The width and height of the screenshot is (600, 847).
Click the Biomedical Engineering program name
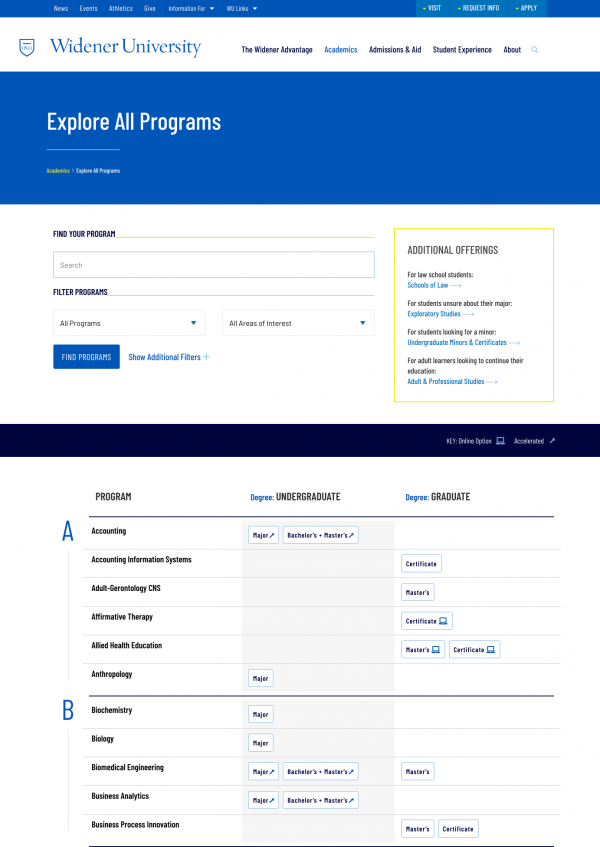point(127,768)
